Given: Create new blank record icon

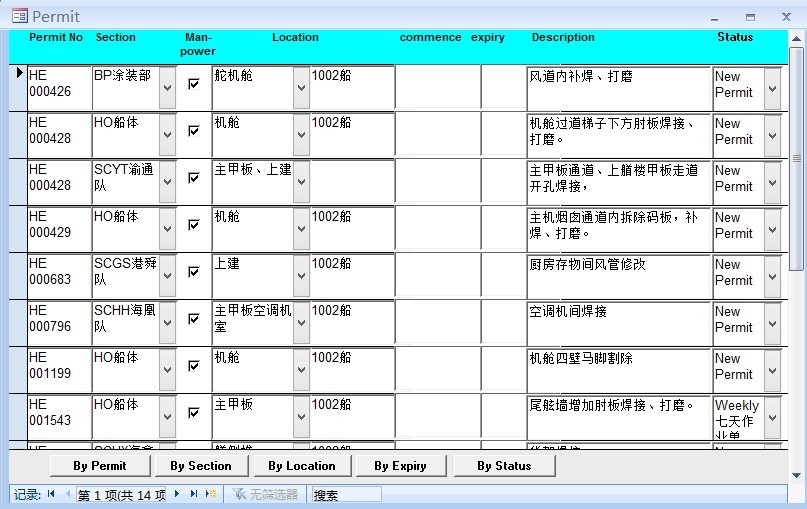Looking at the screenshot, I should click(210, 494).
